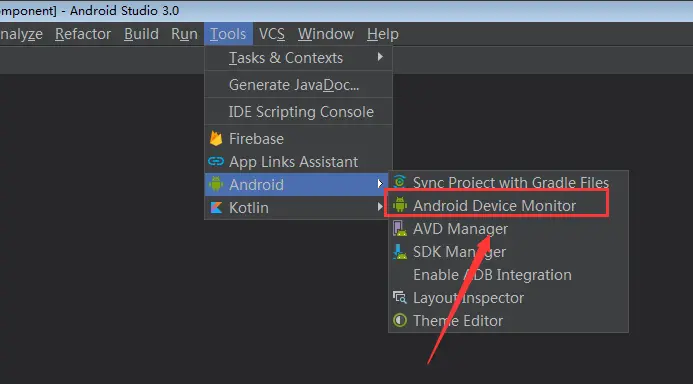This screenshot has height=384, width=693.
Task: Expand the Tasks & Contexts submenu arrow
Action: tap(380, 57)
